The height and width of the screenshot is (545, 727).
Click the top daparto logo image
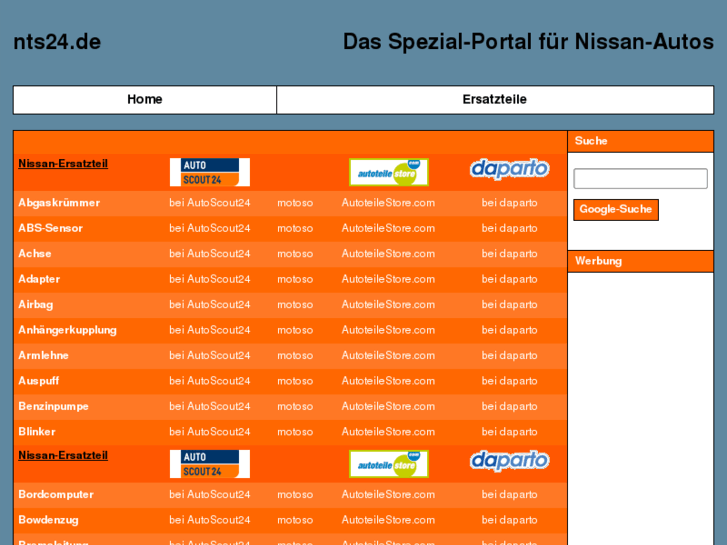point(510,169)
